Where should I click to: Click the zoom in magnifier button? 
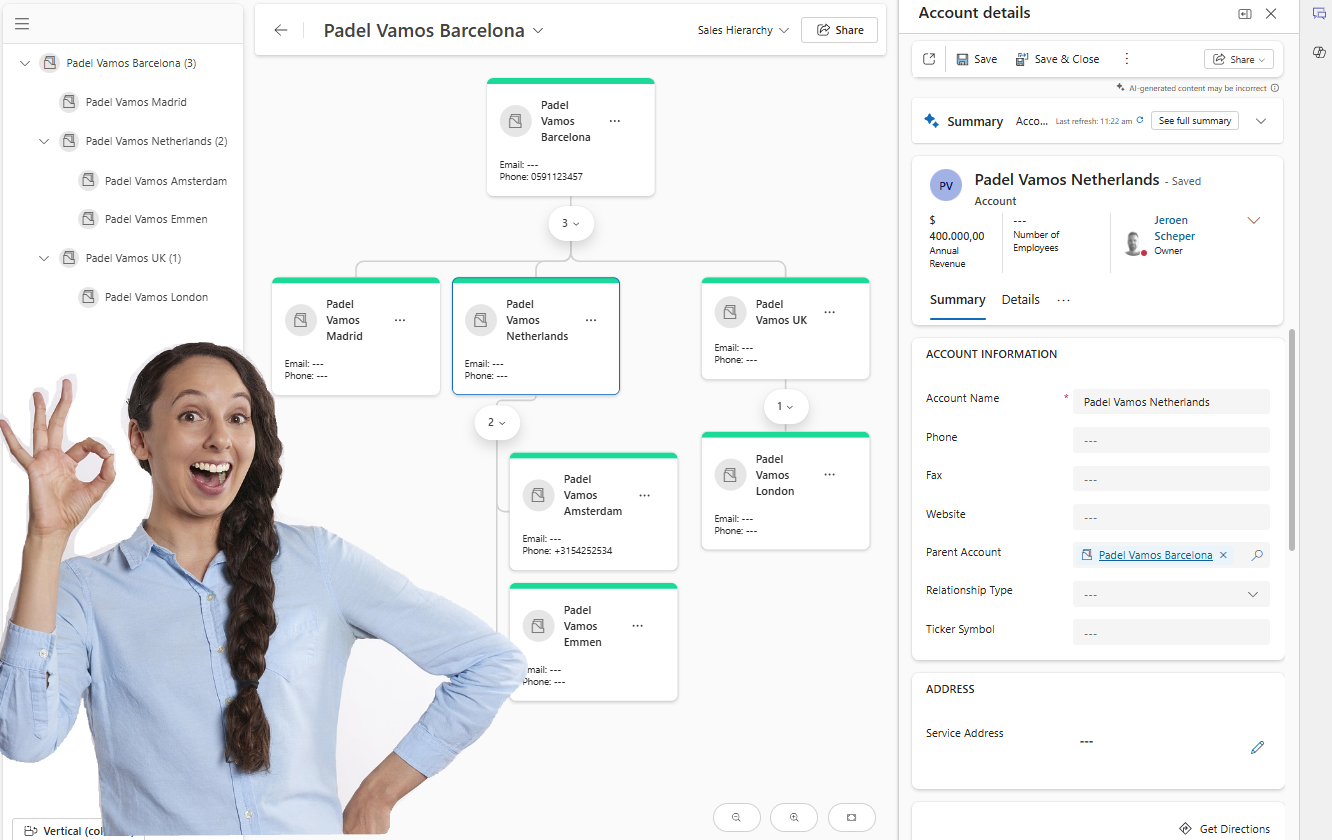click(794, 817)
